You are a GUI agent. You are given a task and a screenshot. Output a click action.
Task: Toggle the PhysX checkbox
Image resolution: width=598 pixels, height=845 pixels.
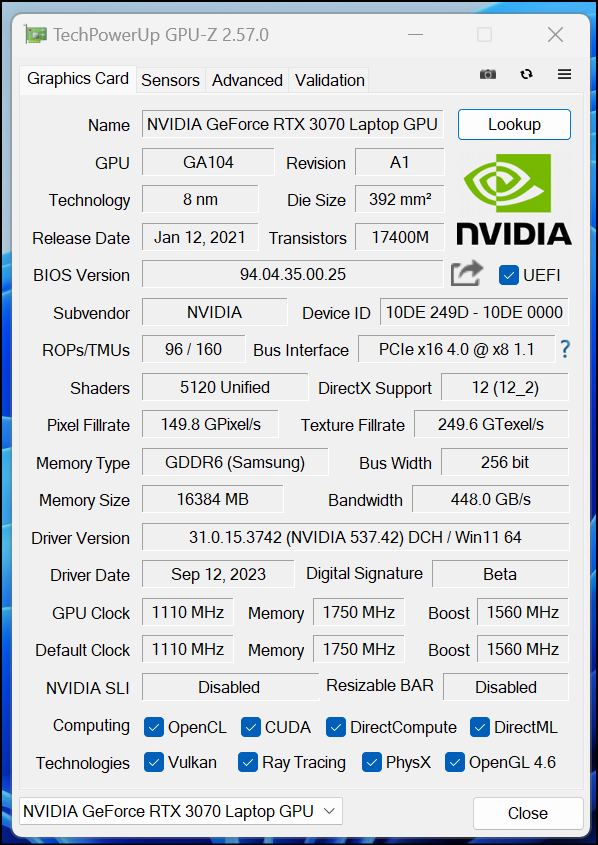372,763
